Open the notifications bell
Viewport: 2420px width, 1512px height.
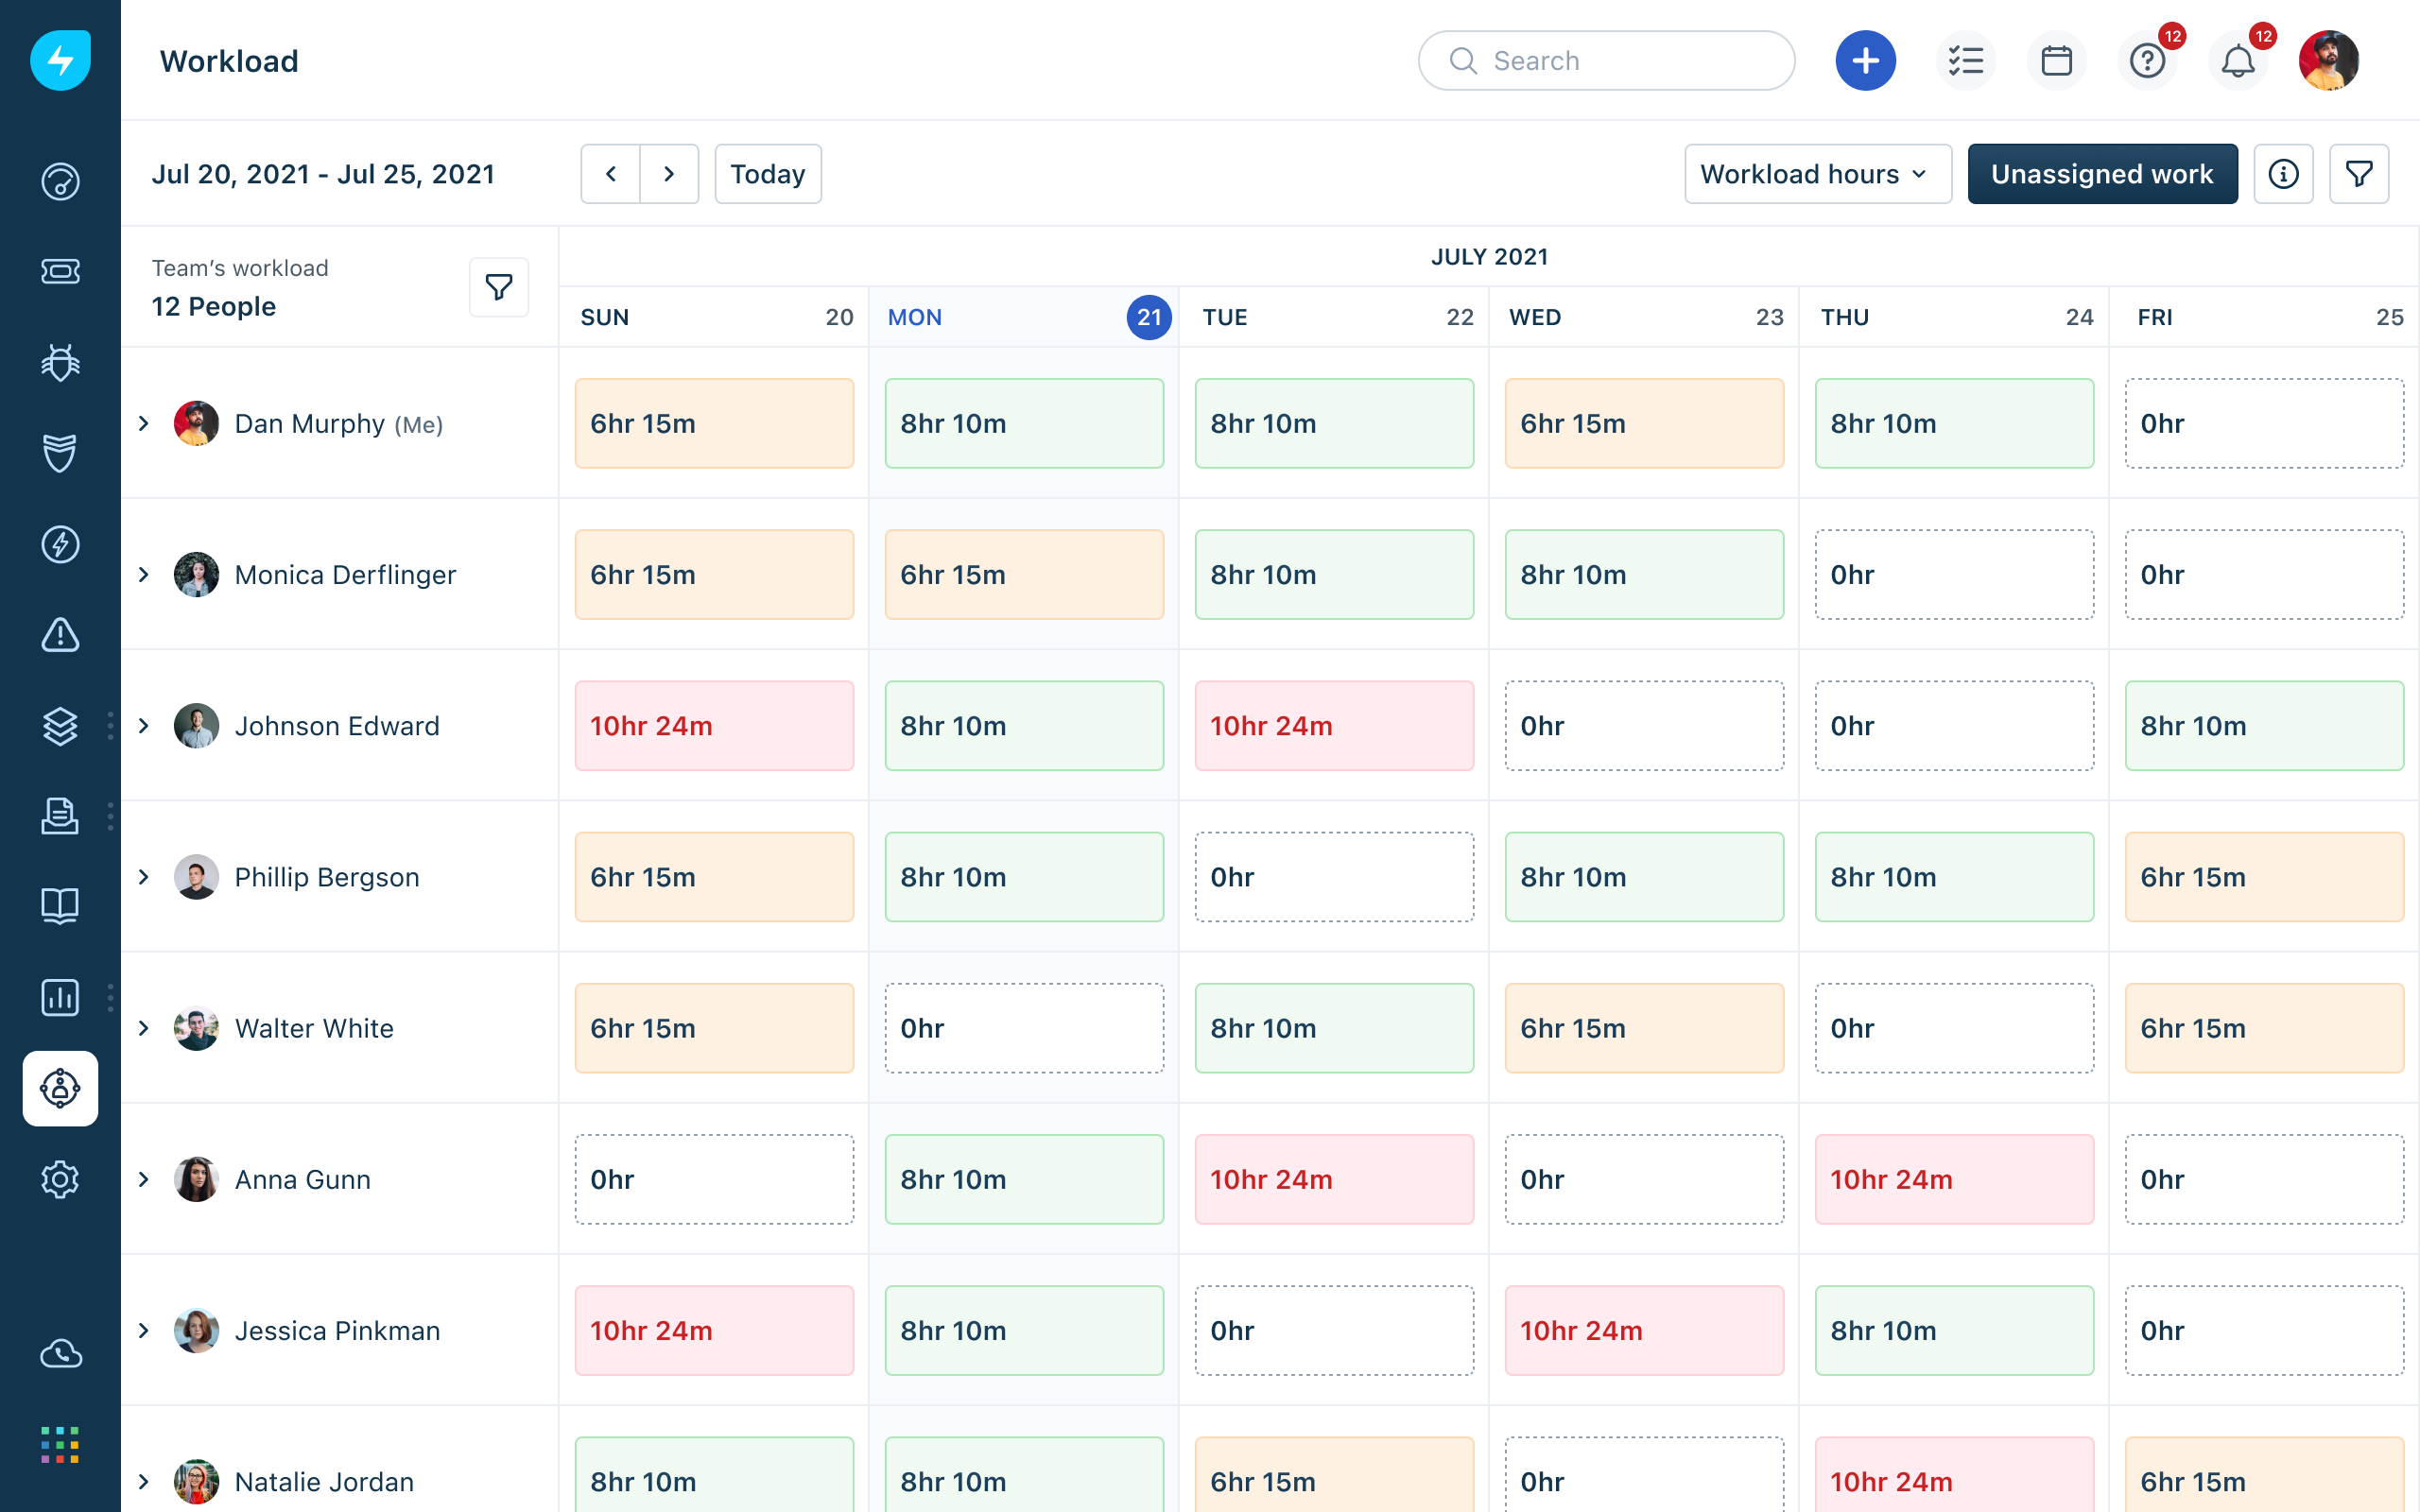tap(2238, 61)
